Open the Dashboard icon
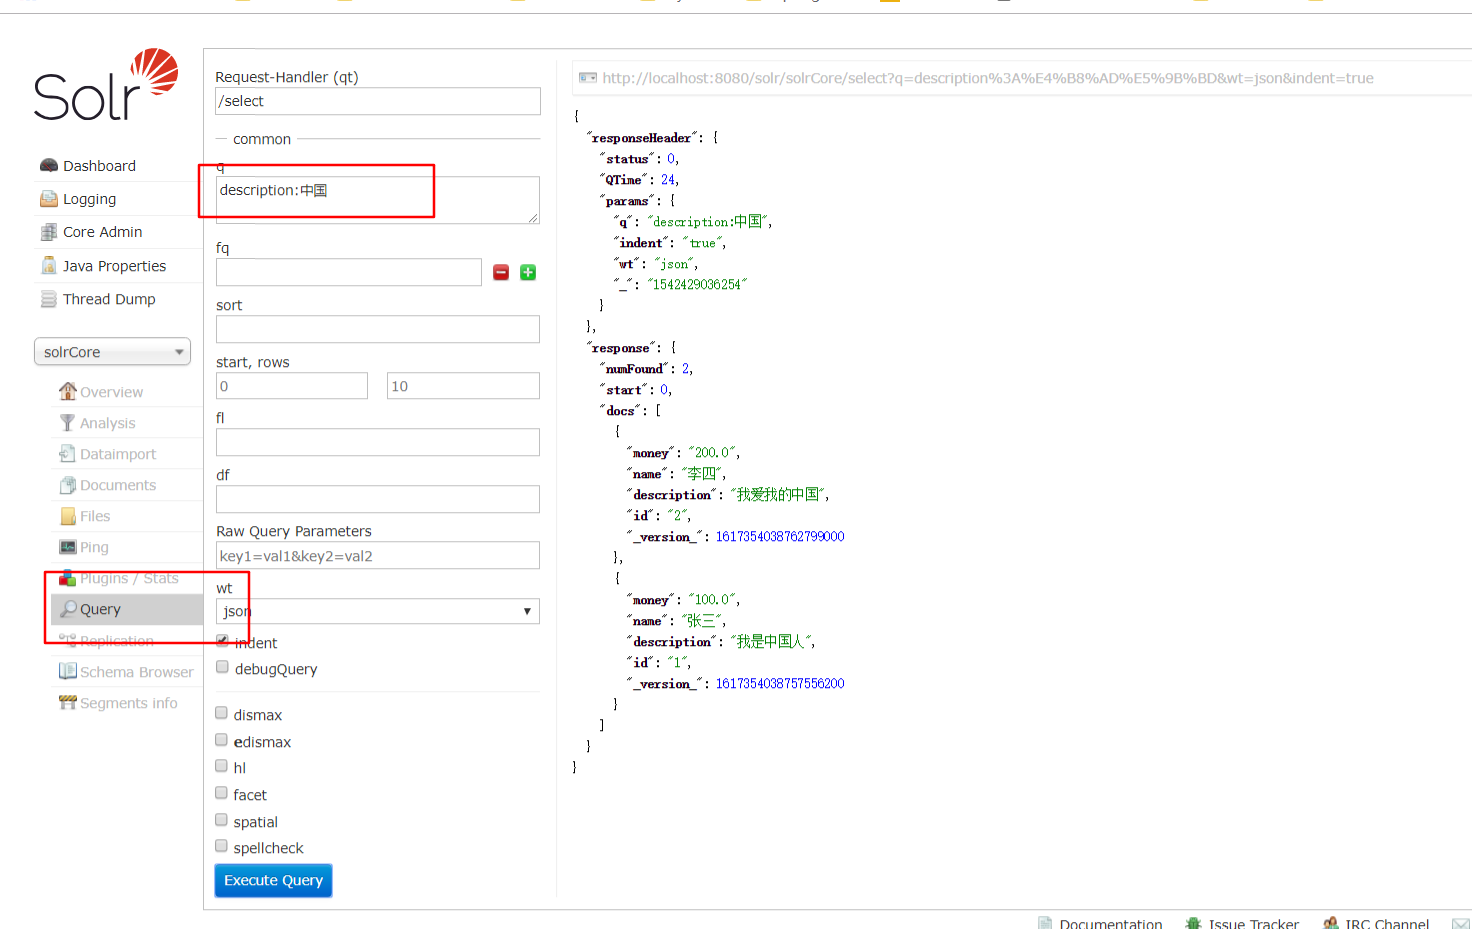Image resolution: width=1472 pixels, height=929 pixels. pyautogui.click(x=48, y=166)
